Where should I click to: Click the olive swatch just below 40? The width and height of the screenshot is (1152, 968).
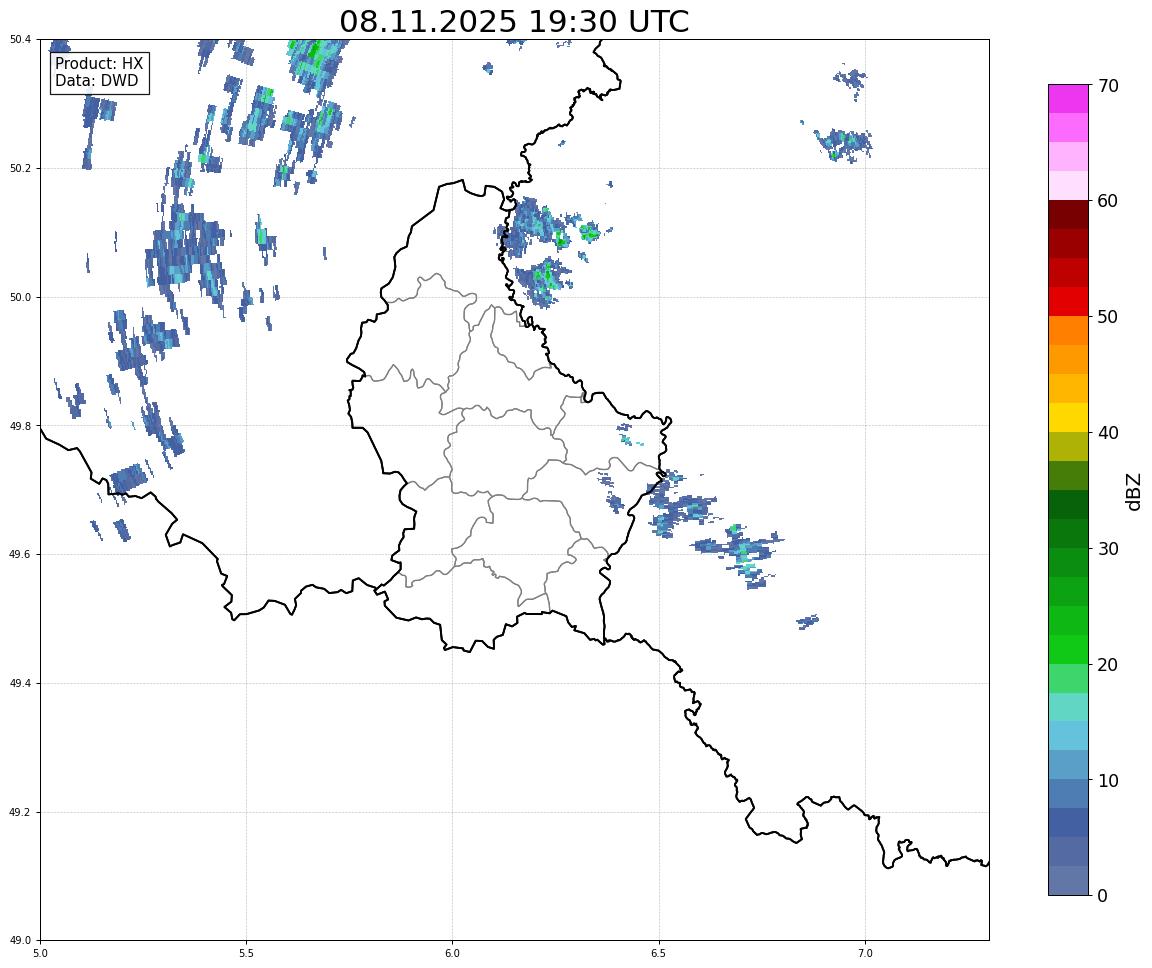click(x=1068, y=447)
